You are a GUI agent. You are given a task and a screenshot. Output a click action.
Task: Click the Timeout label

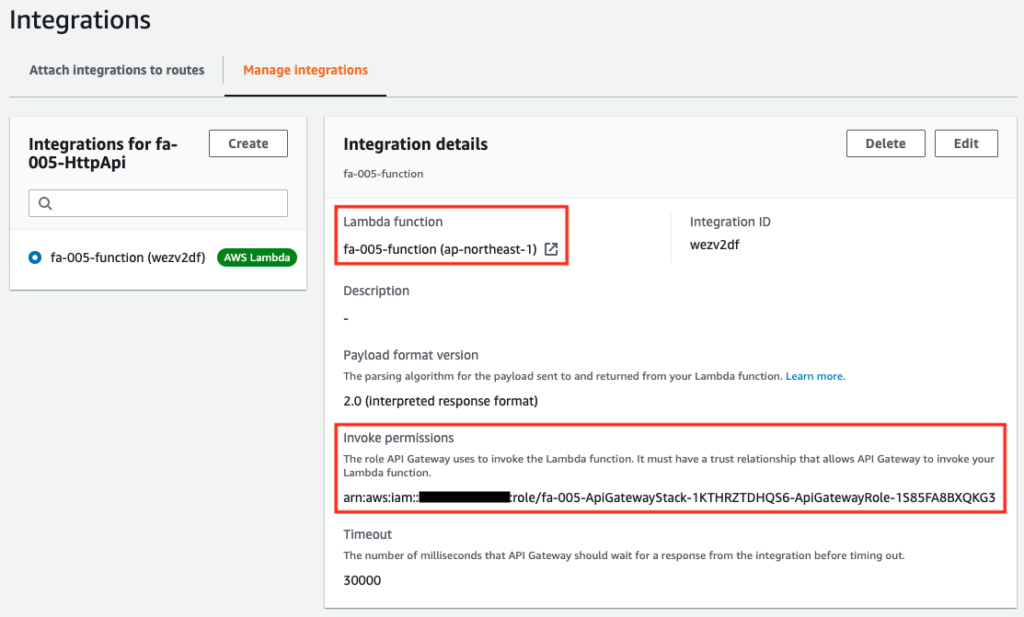coord(368,534)
